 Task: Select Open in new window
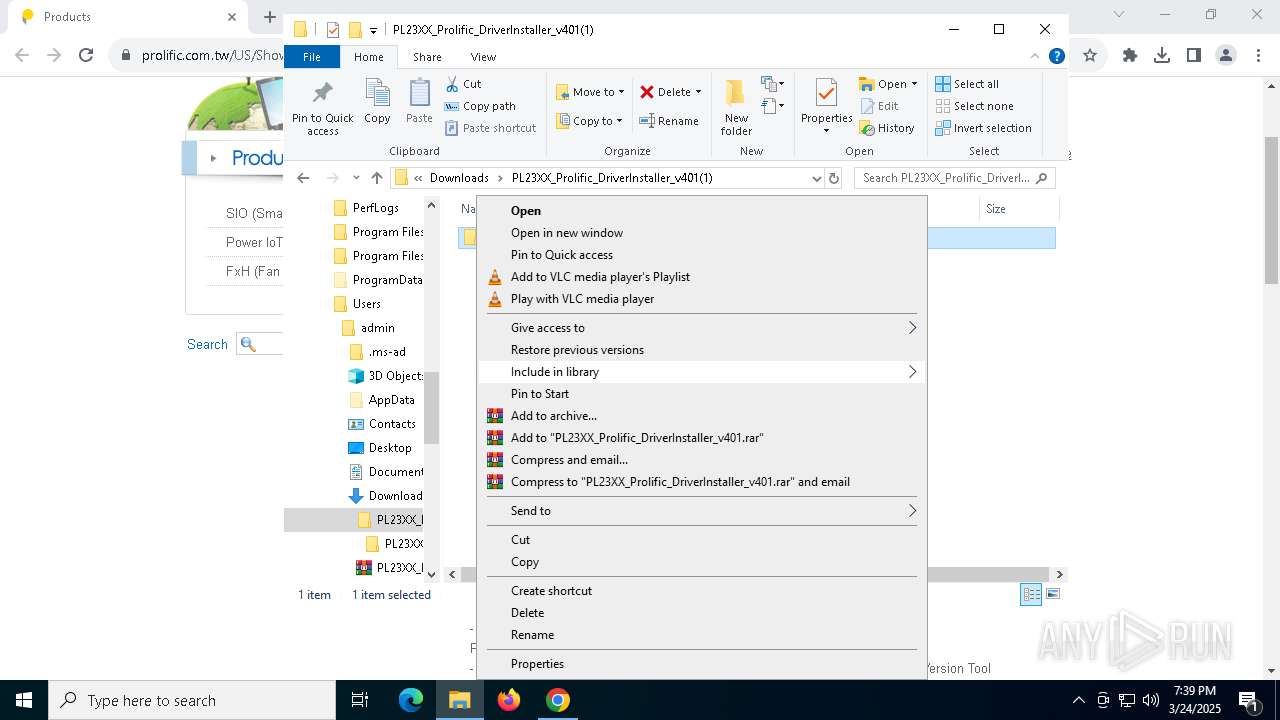click(702, 233)
